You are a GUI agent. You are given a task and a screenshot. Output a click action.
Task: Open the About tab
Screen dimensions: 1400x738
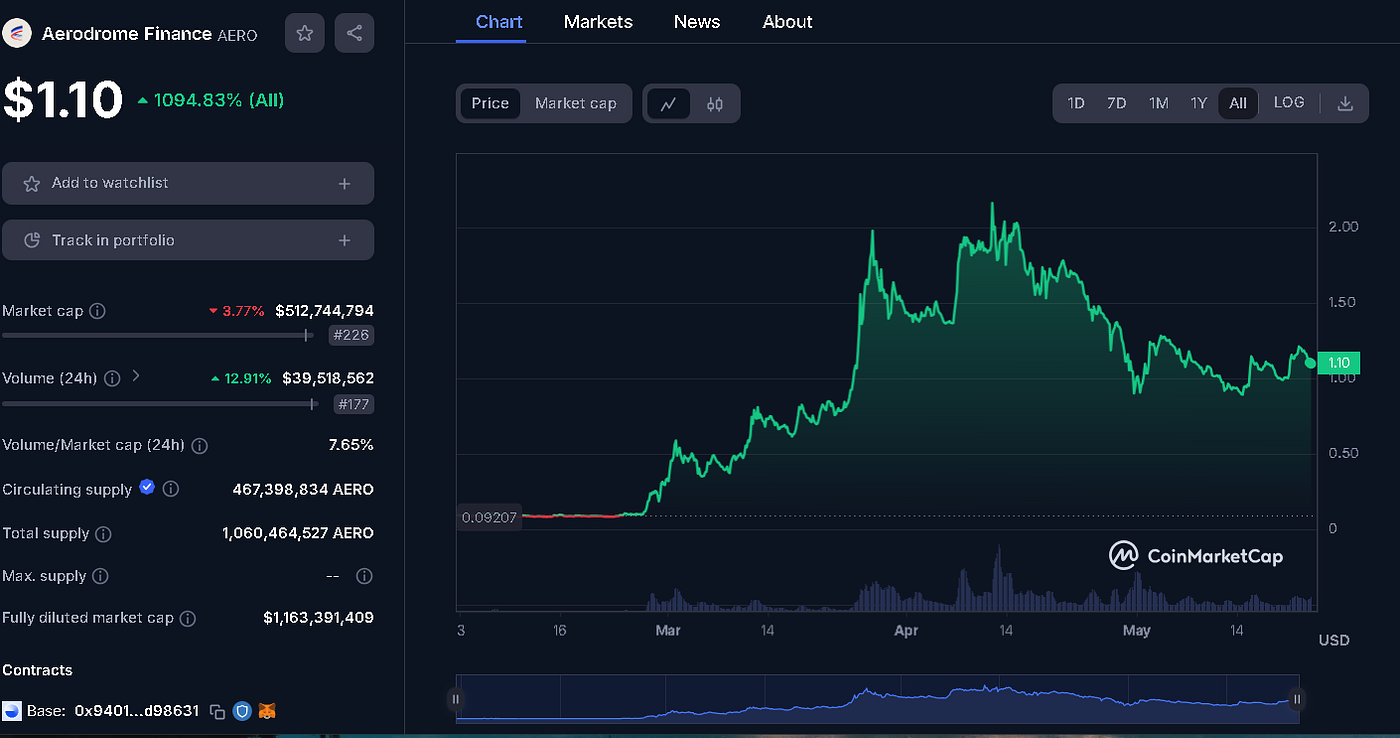pyautogui.click(x=787, y=21)
